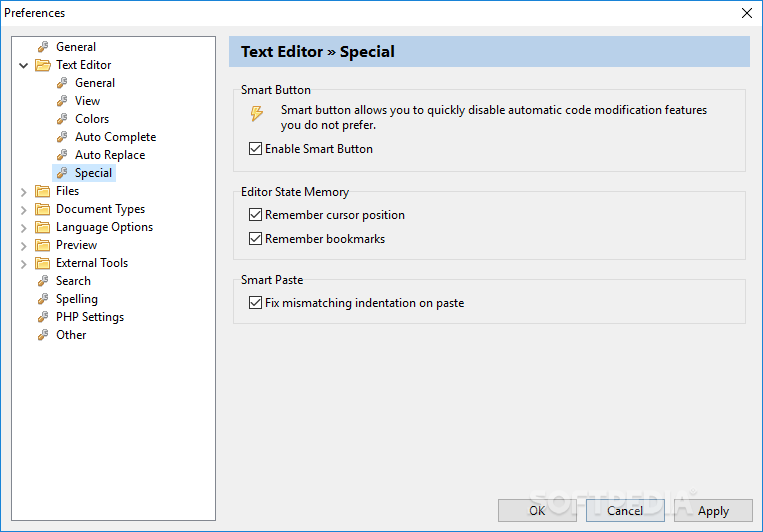763x532 pixels.
Task: Click the open folder icon beside Text Editor
Action: (42, 65)
